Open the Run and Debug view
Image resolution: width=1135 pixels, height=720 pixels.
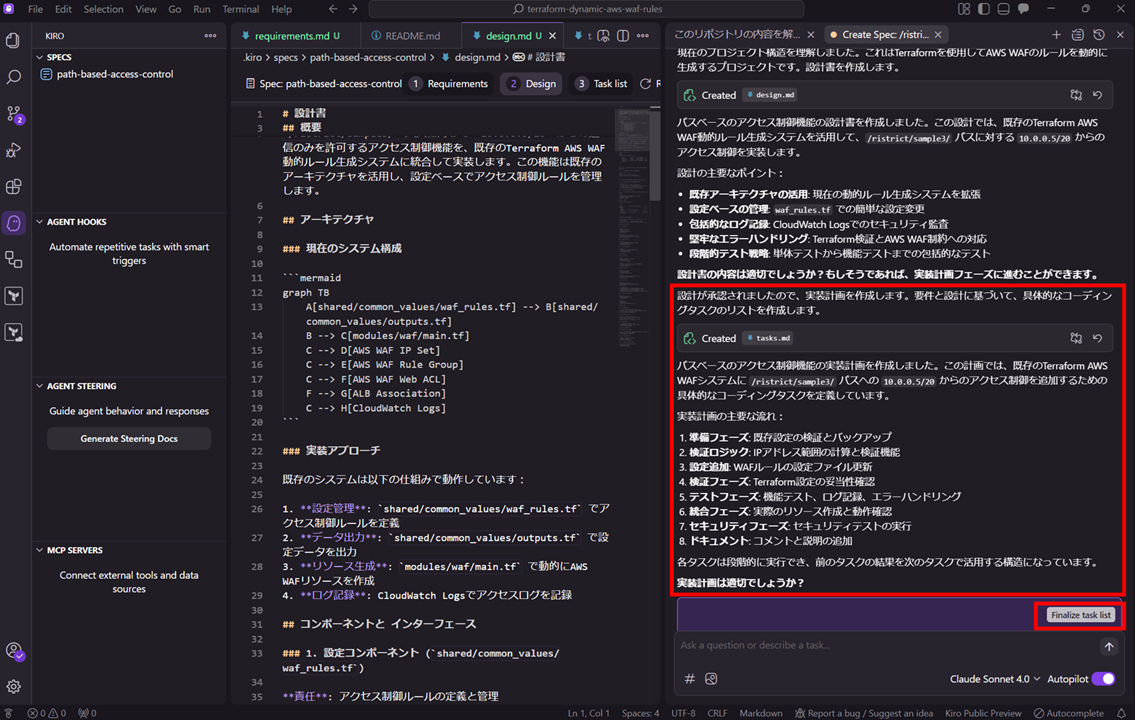point(13,151)
